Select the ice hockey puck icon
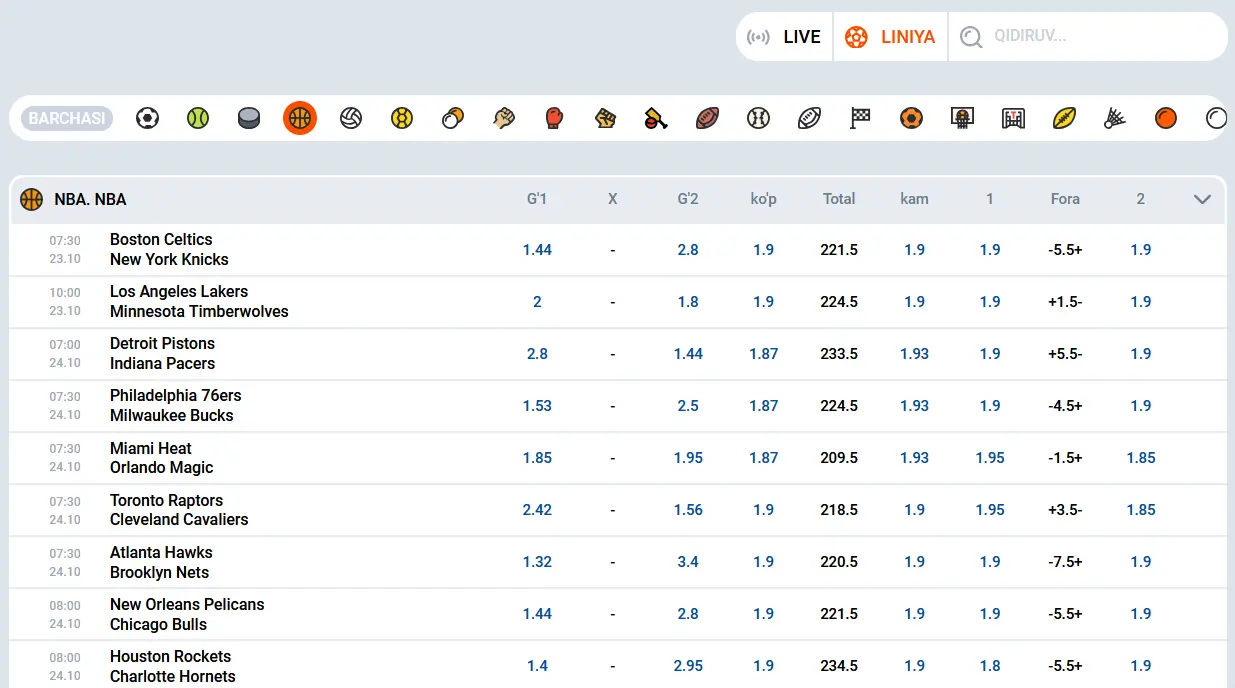 click(249, 118)
